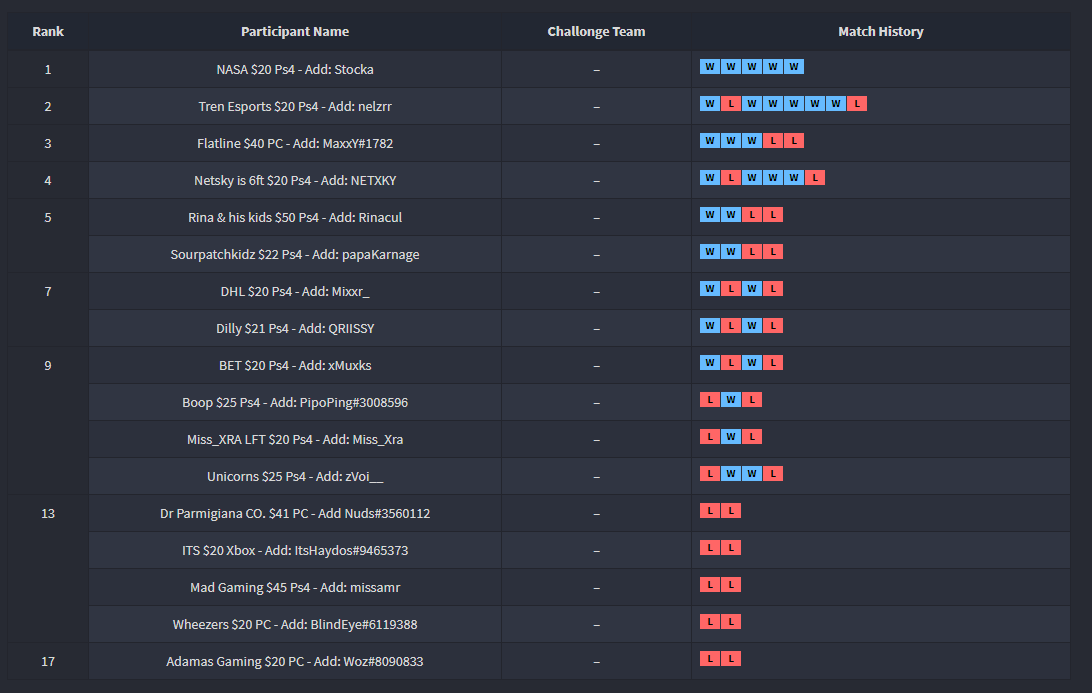
Task: Click first W badge in DHL row
Action: click(710, 288)
